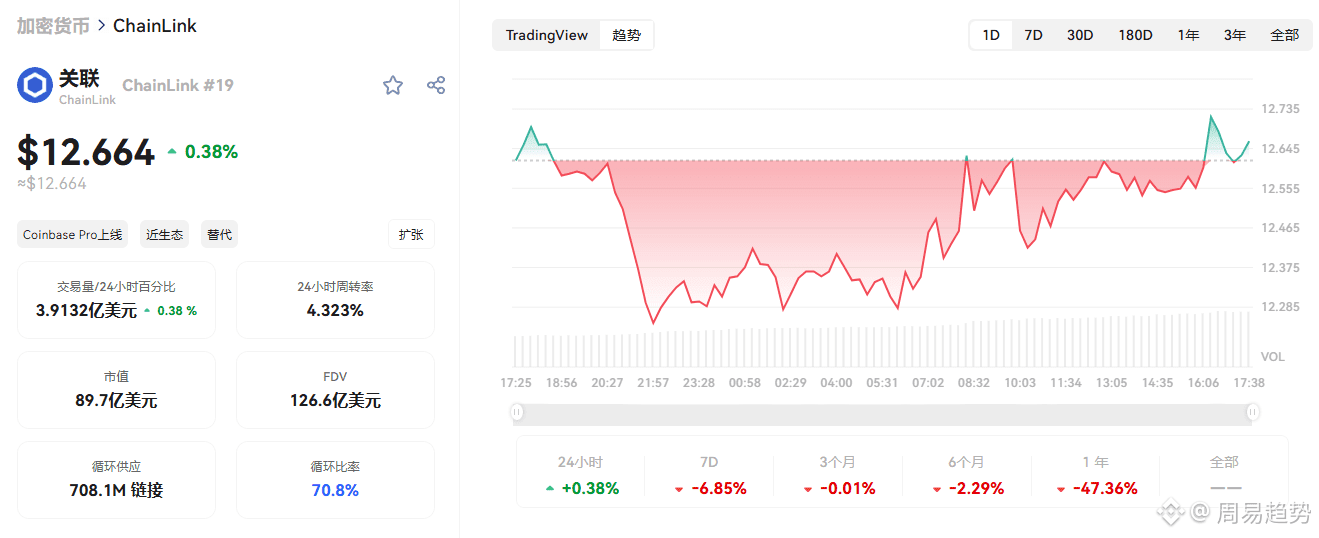This screenshot has width=1319, height=538.
Task: Select the 全部 time range
Action: (x=1284, y=35)
